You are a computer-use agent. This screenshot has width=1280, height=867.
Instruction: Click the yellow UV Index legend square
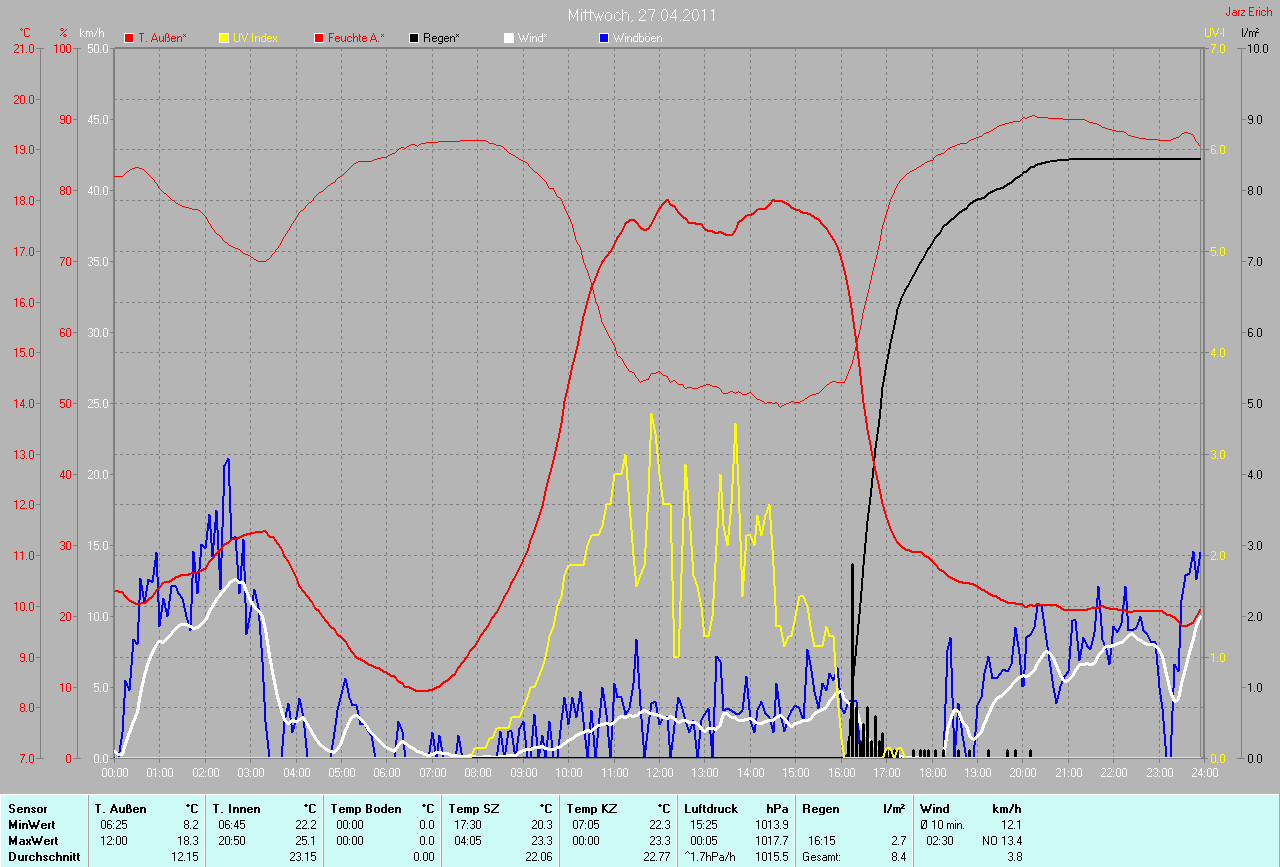click(224, 38)
